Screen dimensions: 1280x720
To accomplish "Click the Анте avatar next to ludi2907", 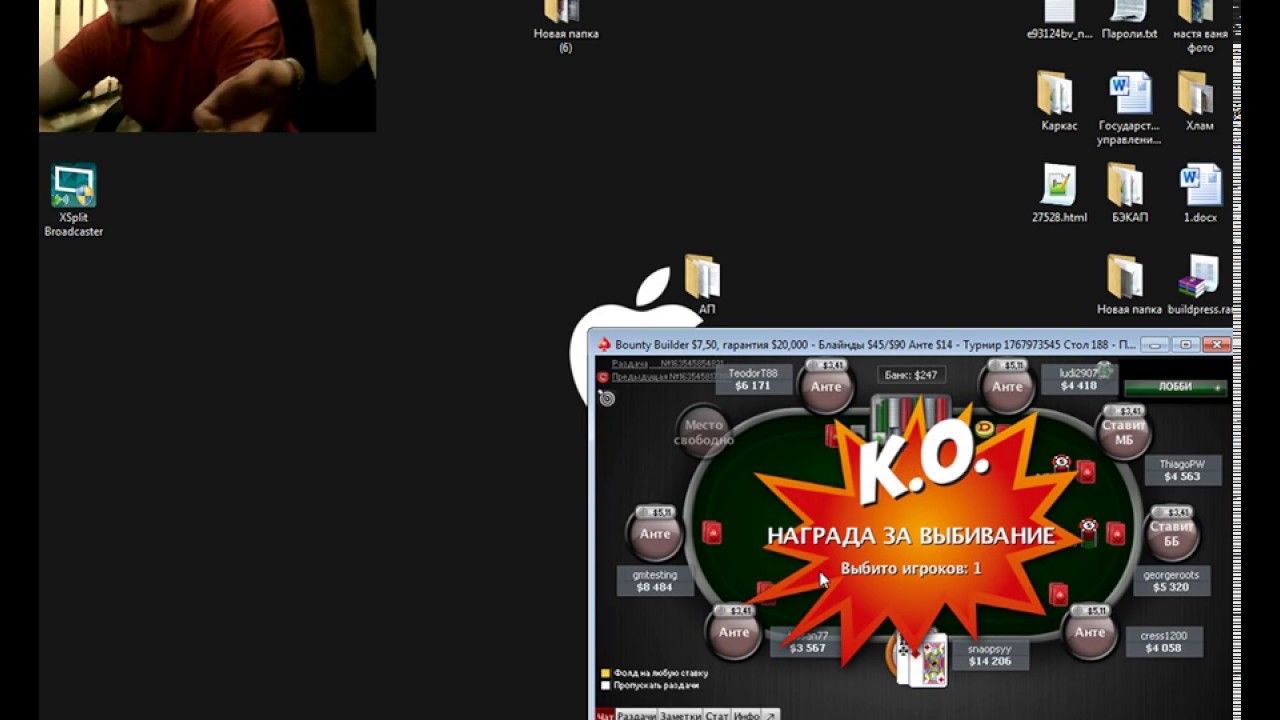I will point(1007,386).
